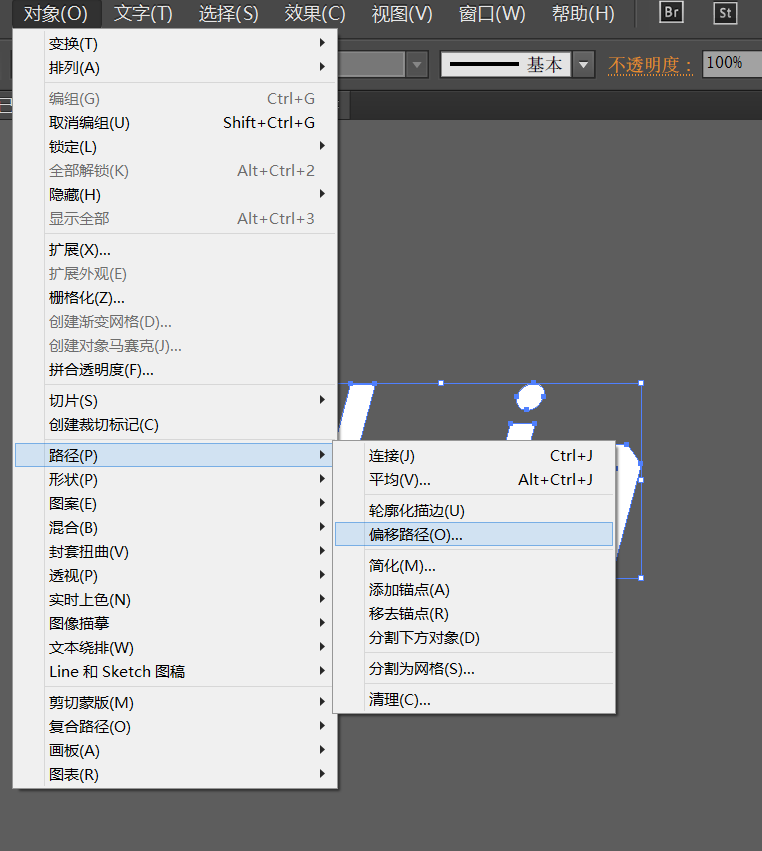Viewport: 762px width, 851px height.
Task: Expand the 图案(E) submenu
Action: pos(176,503)
